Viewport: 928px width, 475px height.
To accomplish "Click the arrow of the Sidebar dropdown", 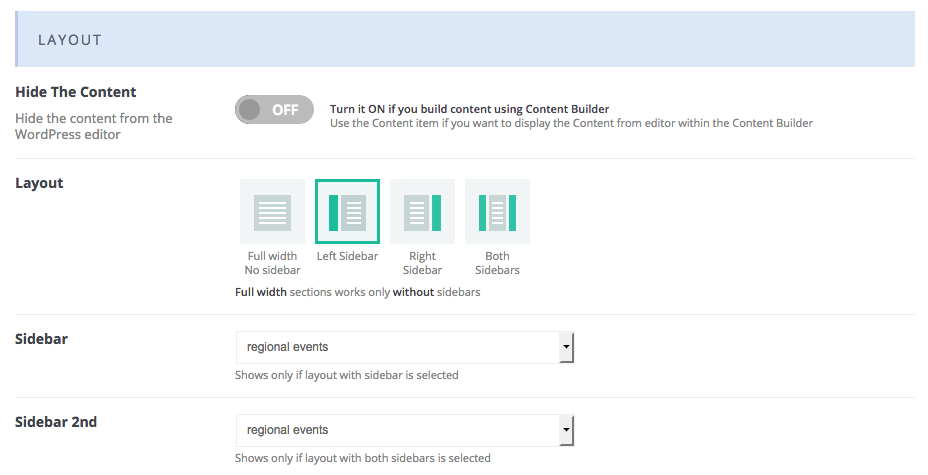I will click(566, 347).
